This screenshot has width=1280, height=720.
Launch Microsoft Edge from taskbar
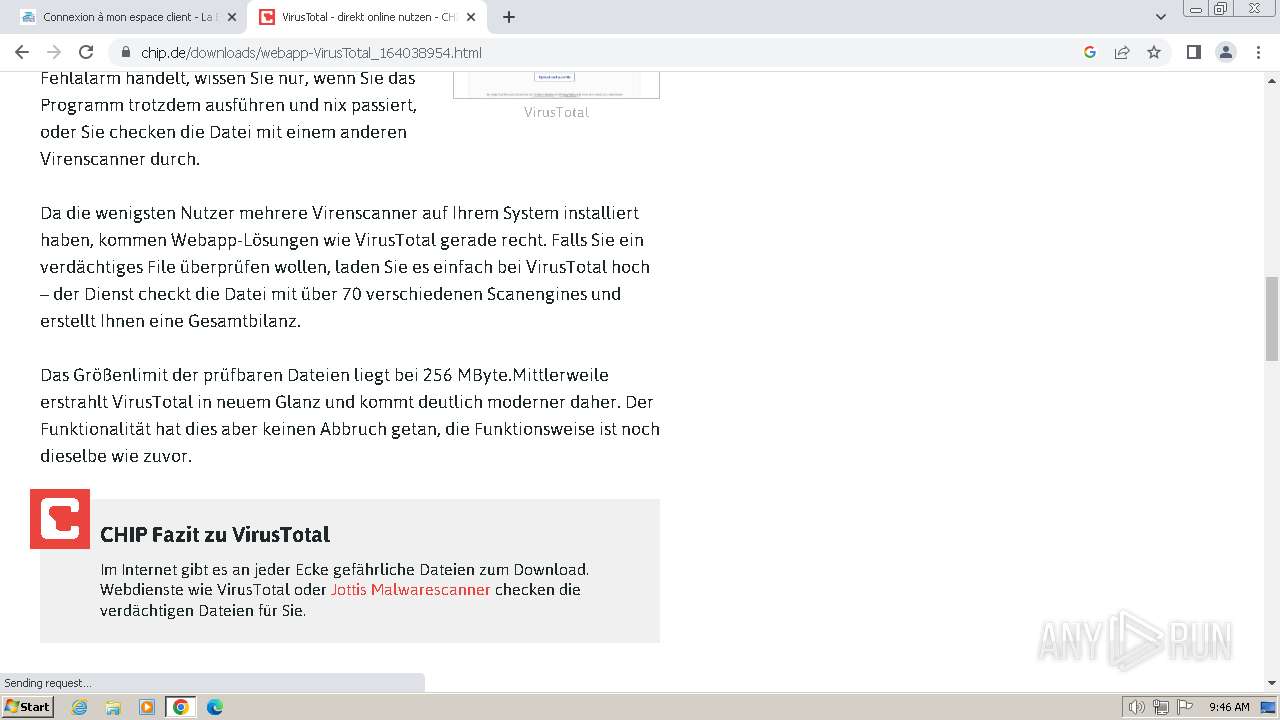[x=215, y=707]
